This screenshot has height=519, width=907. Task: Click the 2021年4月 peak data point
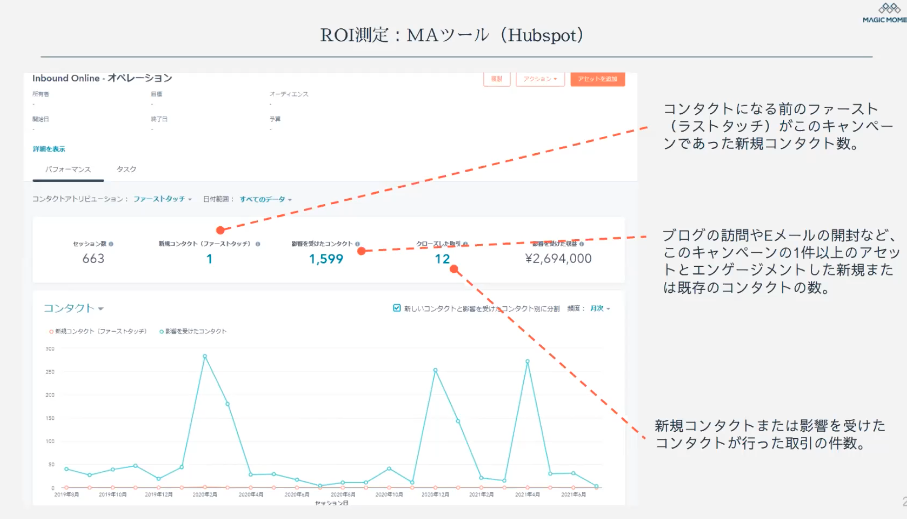(528, 362)
